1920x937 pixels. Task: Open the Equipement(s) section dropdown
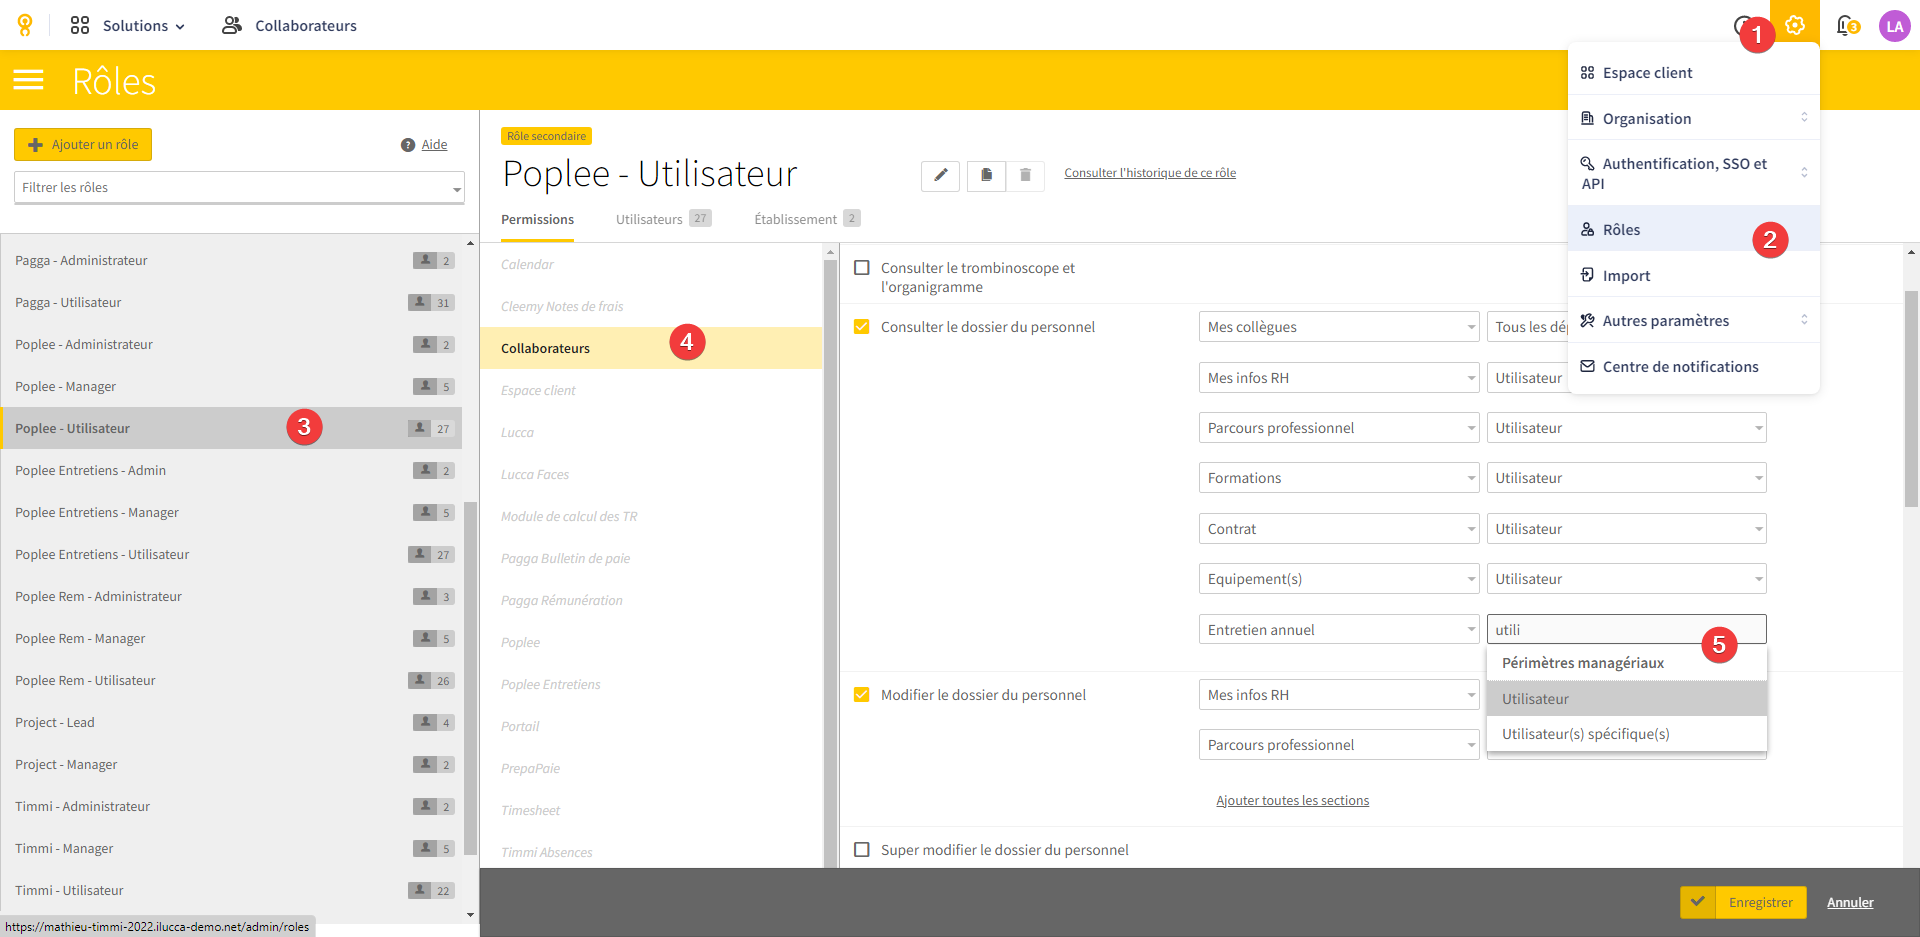(1339, 579)
